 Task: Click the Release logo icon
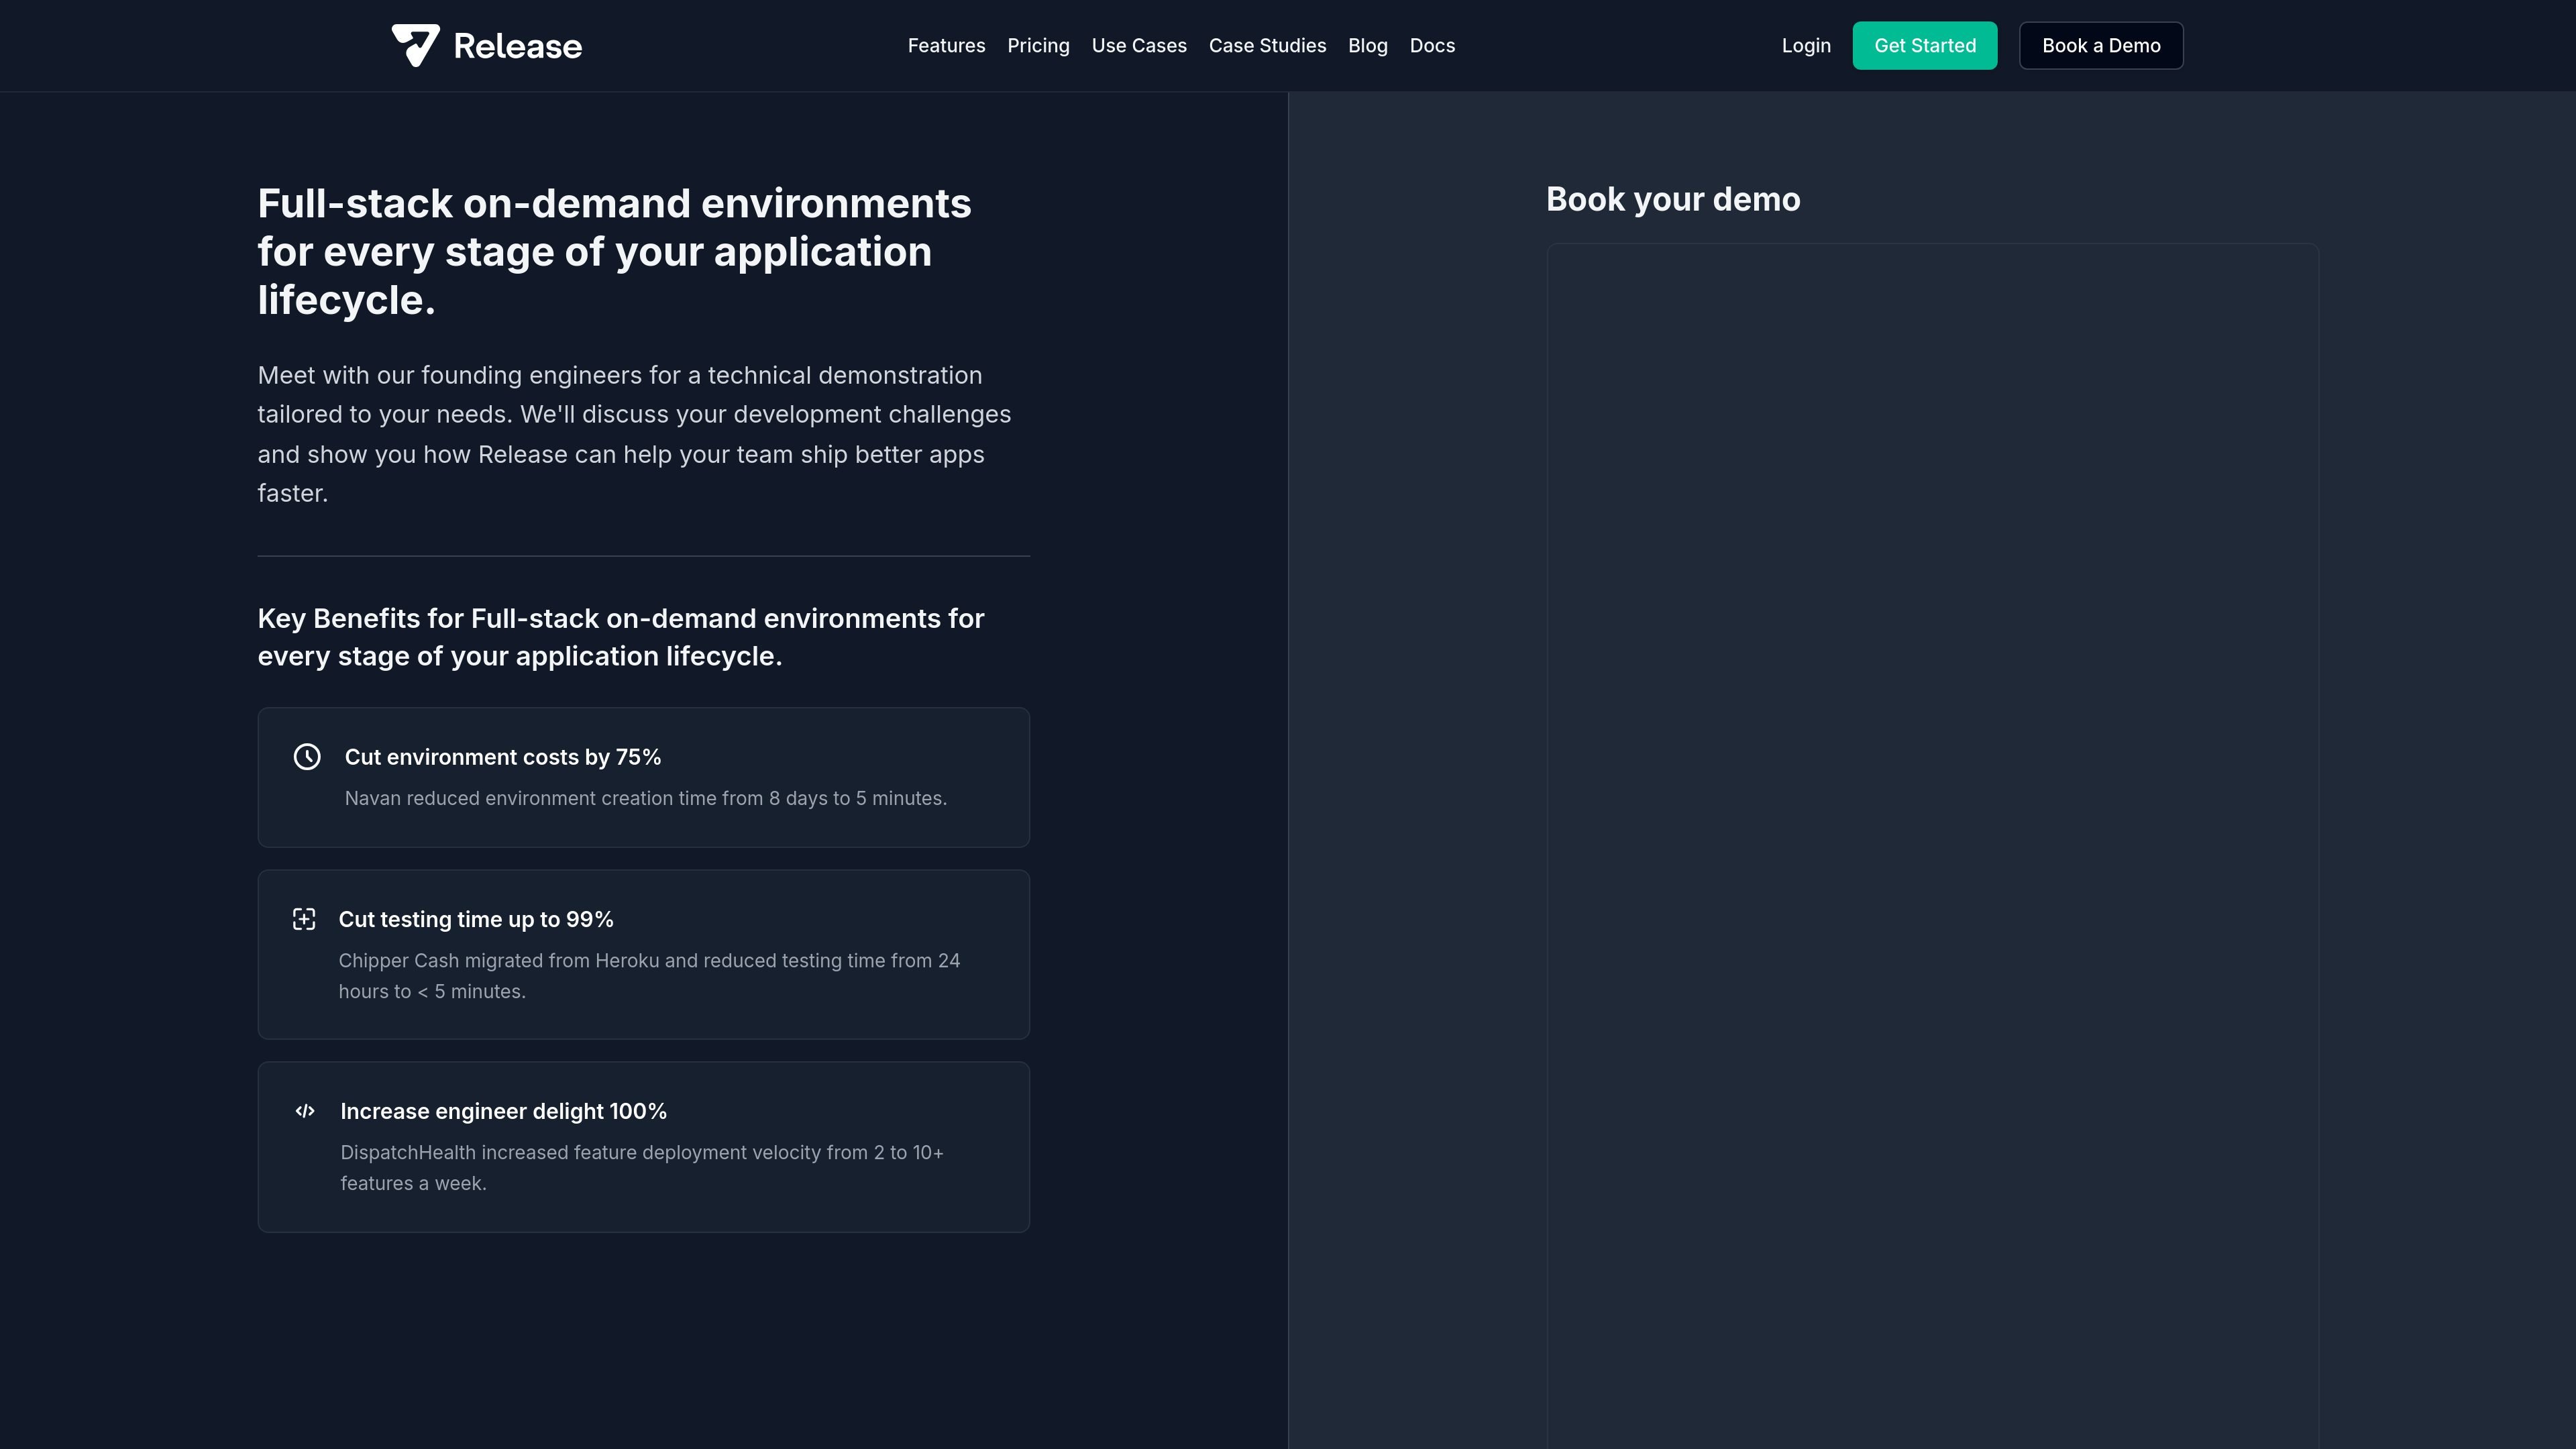[x=415, y=45]
